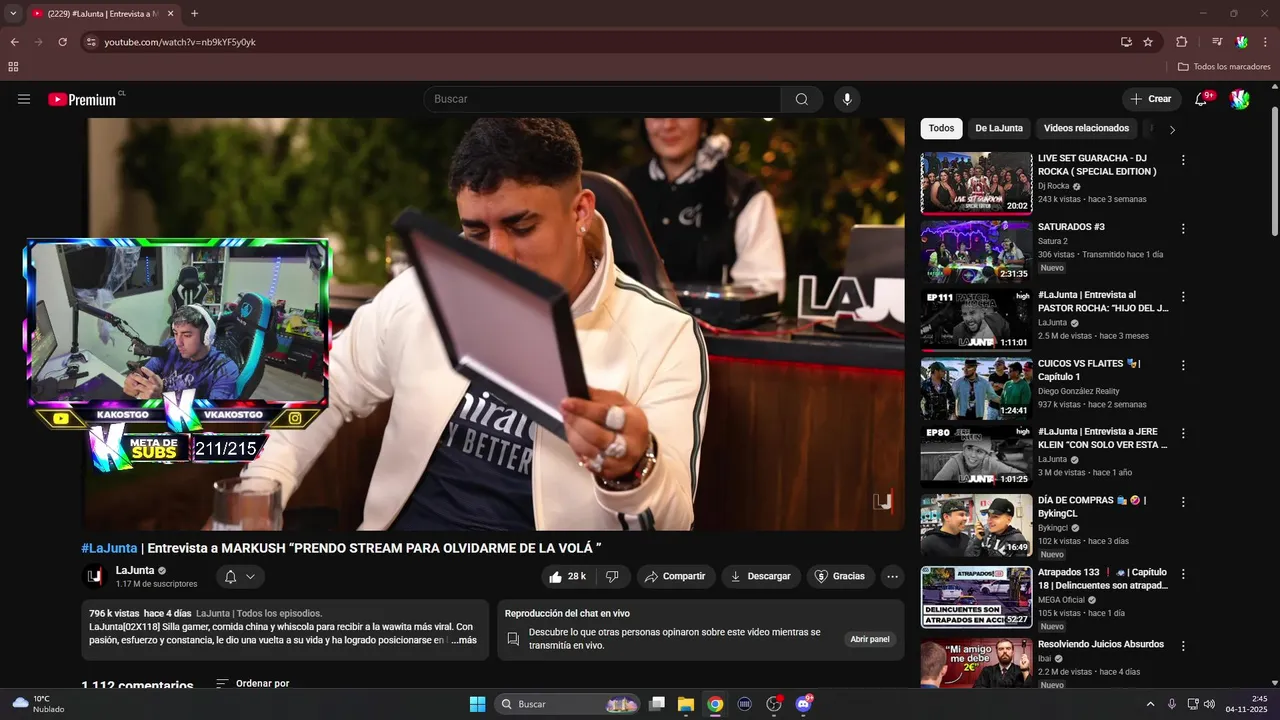Like the video with thumbs up
The width and height of the screenshot is (1280, 720).
coord(567,576)
